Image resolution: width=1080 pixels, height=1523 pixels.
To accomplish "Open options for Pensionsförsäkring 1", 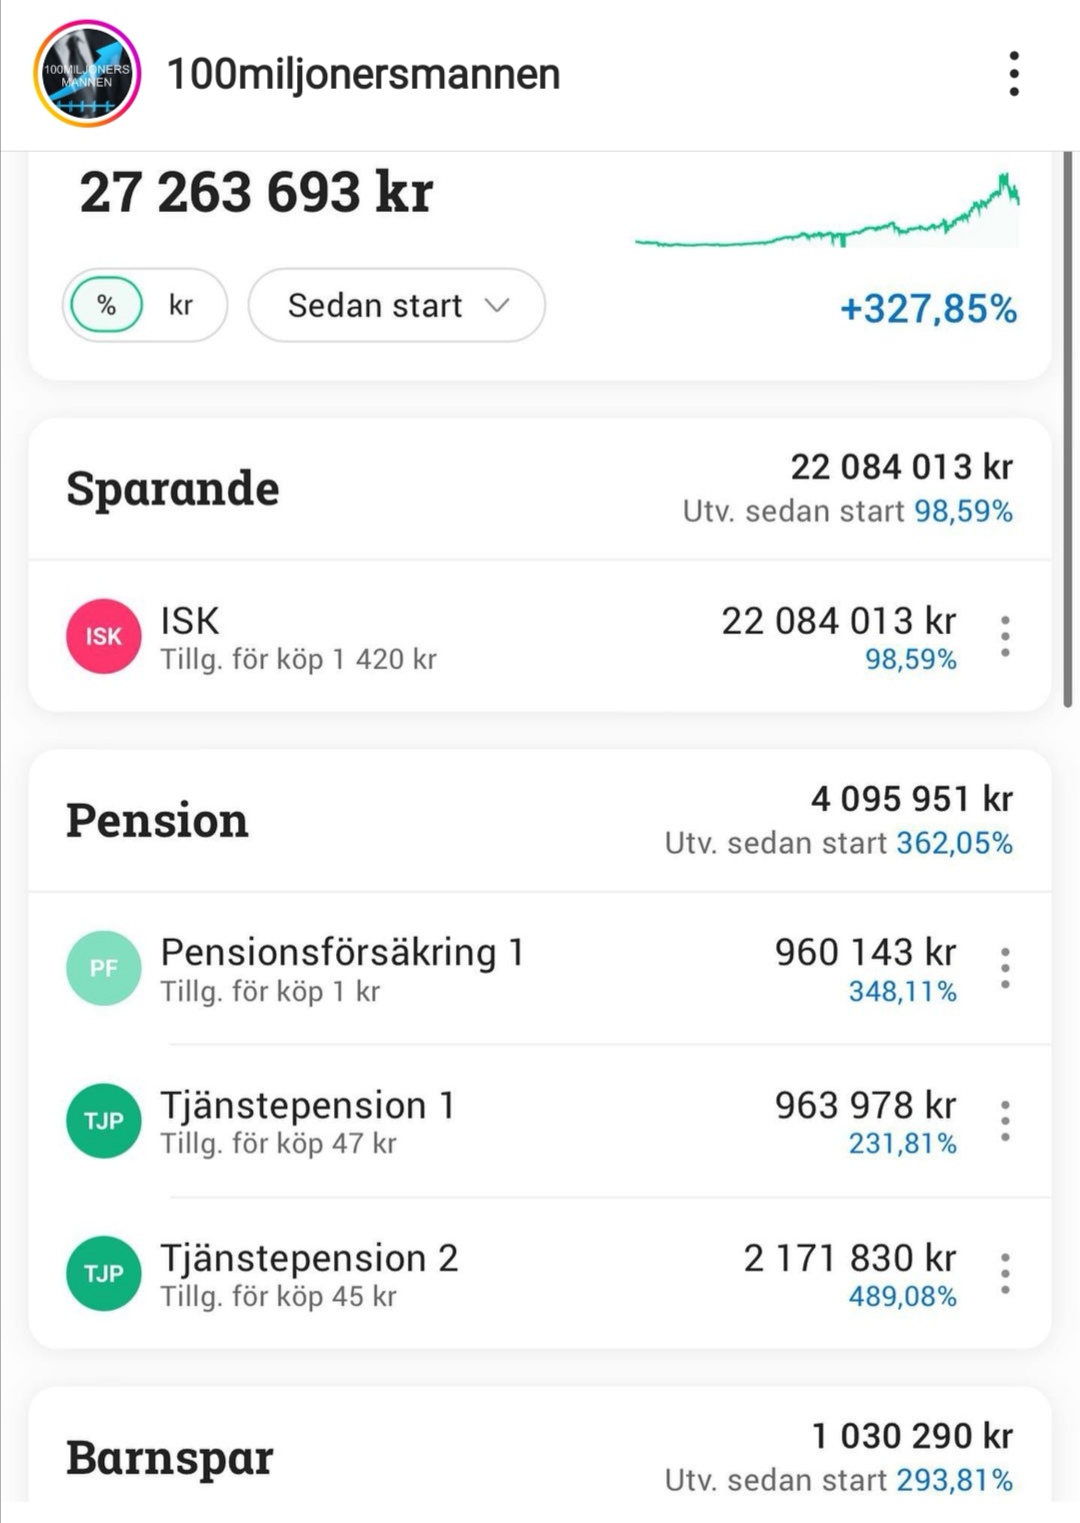I will [x=1005, y=968].
